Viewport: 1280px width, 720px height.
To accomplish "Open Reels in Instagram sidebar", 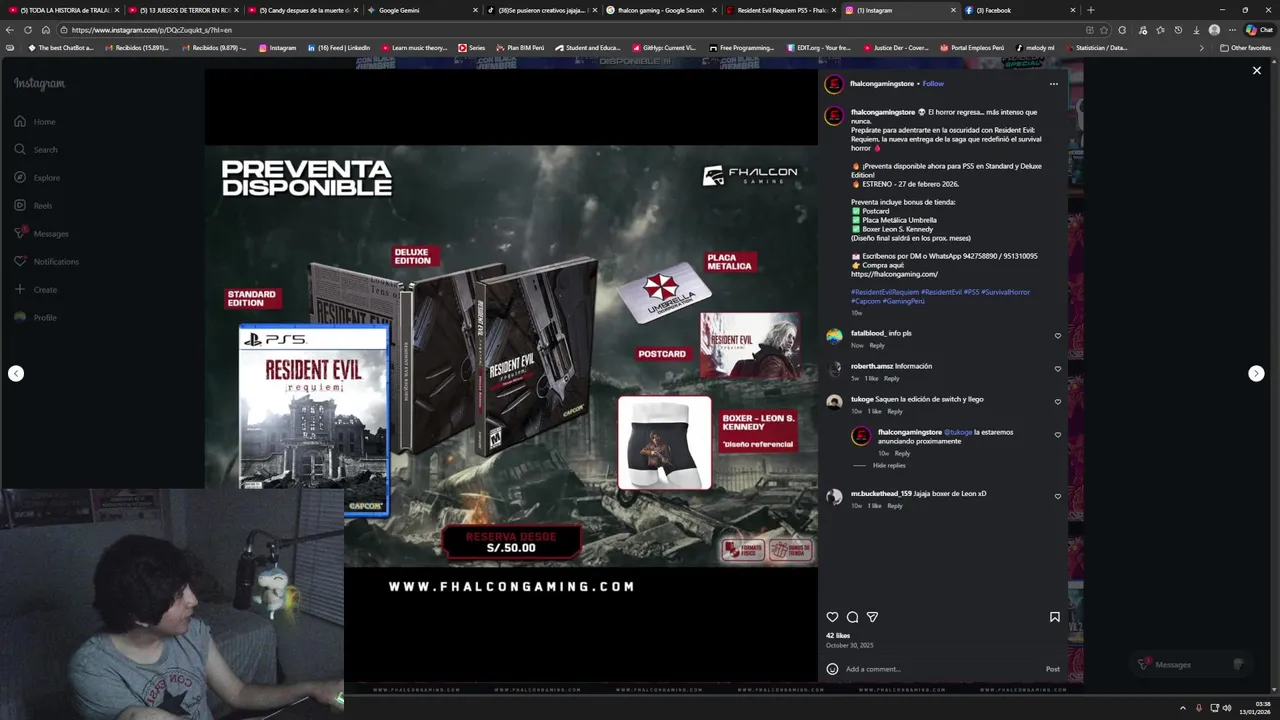I will point(33,206).
